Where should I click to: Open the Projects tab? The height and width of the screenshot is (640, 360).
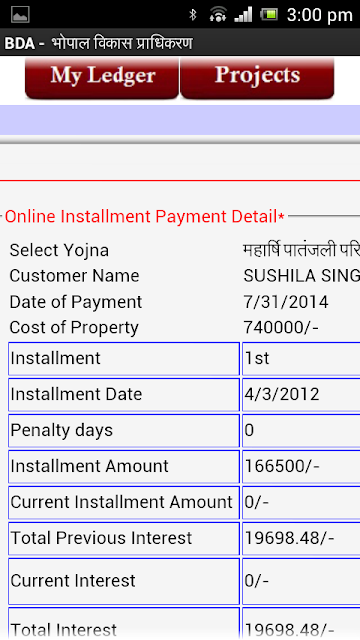[257, 78]
